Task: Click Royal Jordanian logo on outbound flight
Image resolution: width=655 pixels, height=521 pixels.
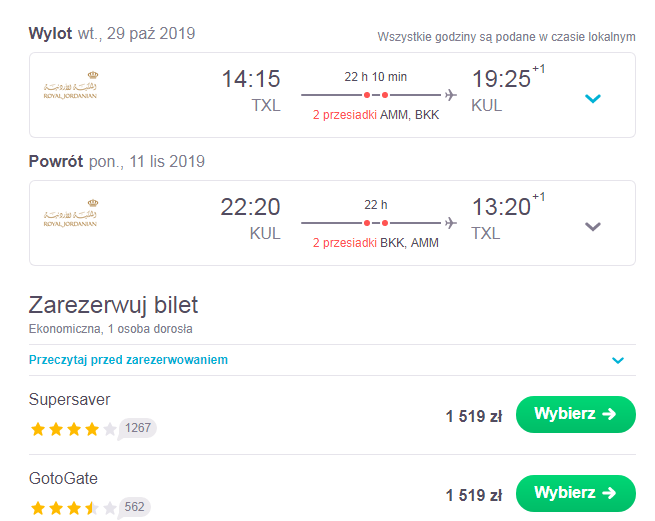Action: click(70, 85)
